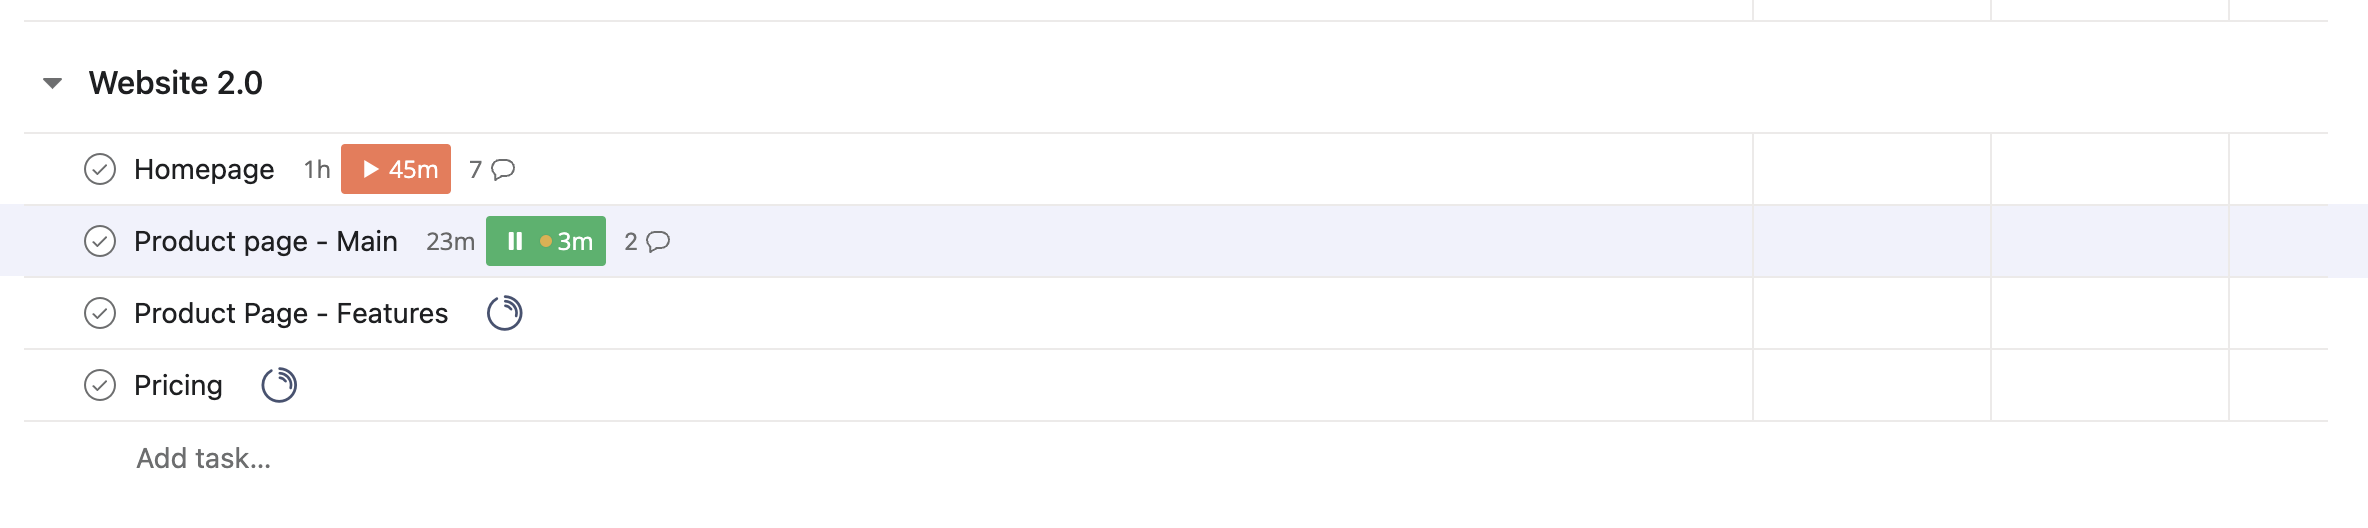This screenshot has height=528, width=2368.
Task: Click the 1h estimate on Homepage
Action: click(317, 169)
